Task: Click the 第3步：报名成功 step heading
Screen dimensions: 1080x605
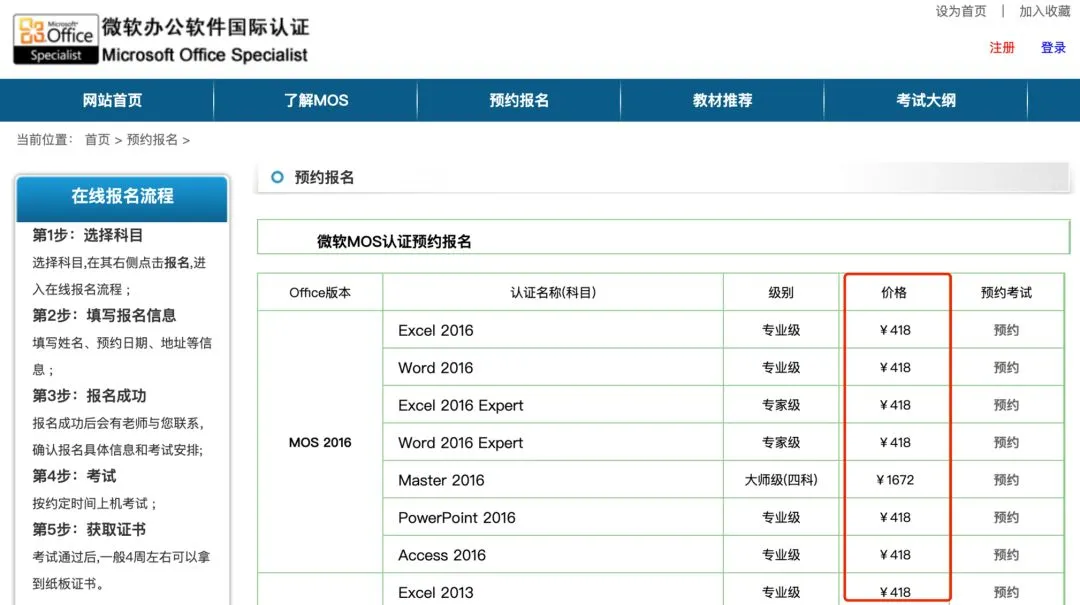Action: point(89,396)
